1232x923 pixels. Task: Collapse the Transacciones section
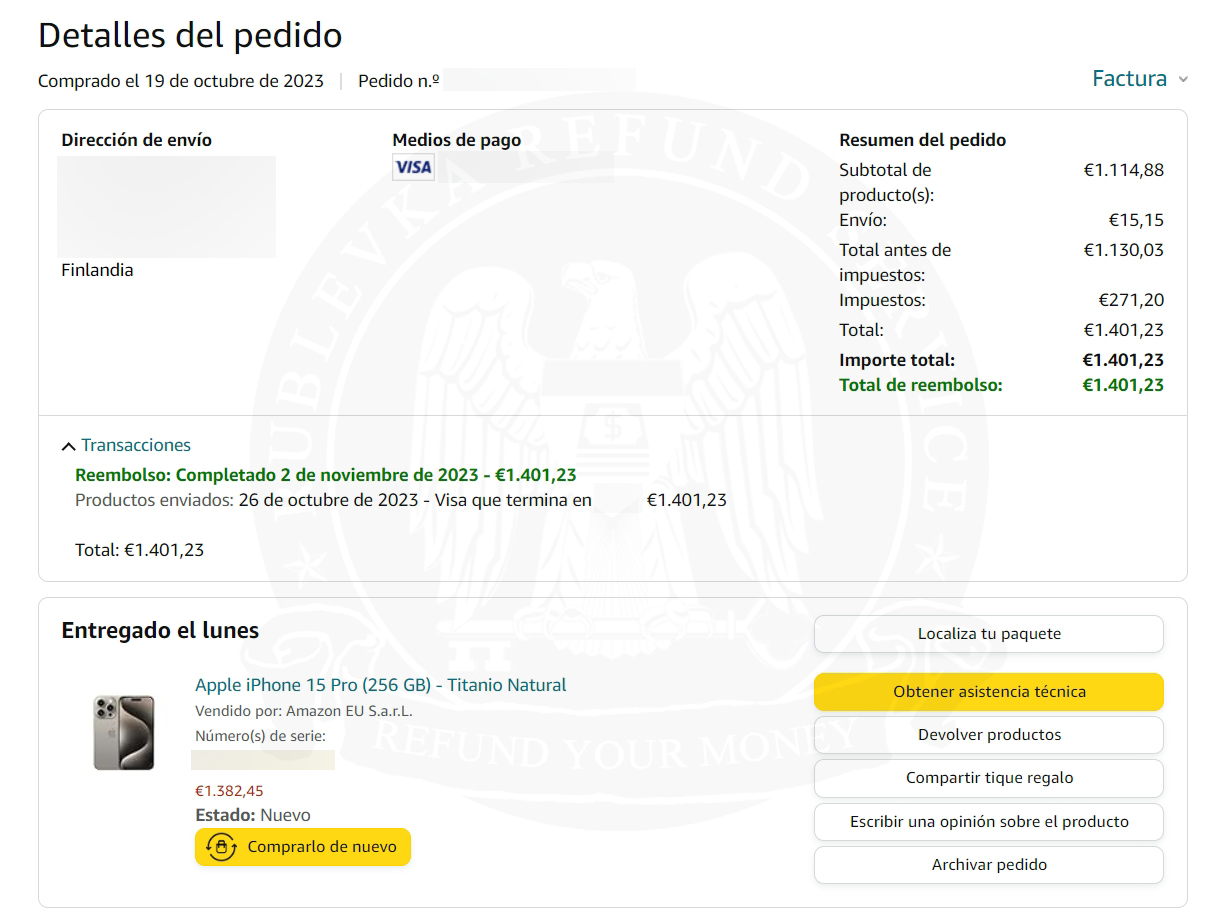click(126, 445)
